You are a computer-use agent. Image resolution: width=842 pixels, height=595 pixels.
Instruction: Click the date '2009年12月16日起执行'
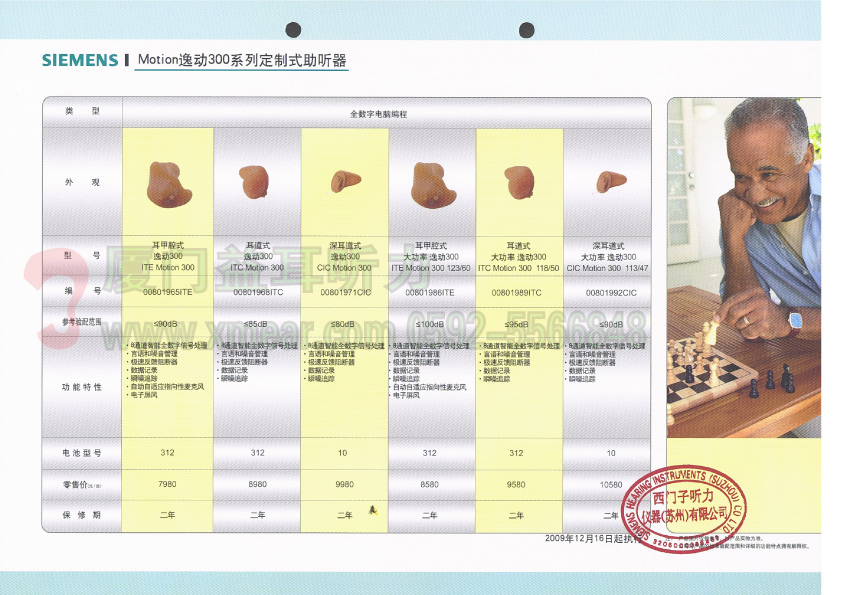tap(593, 538)
